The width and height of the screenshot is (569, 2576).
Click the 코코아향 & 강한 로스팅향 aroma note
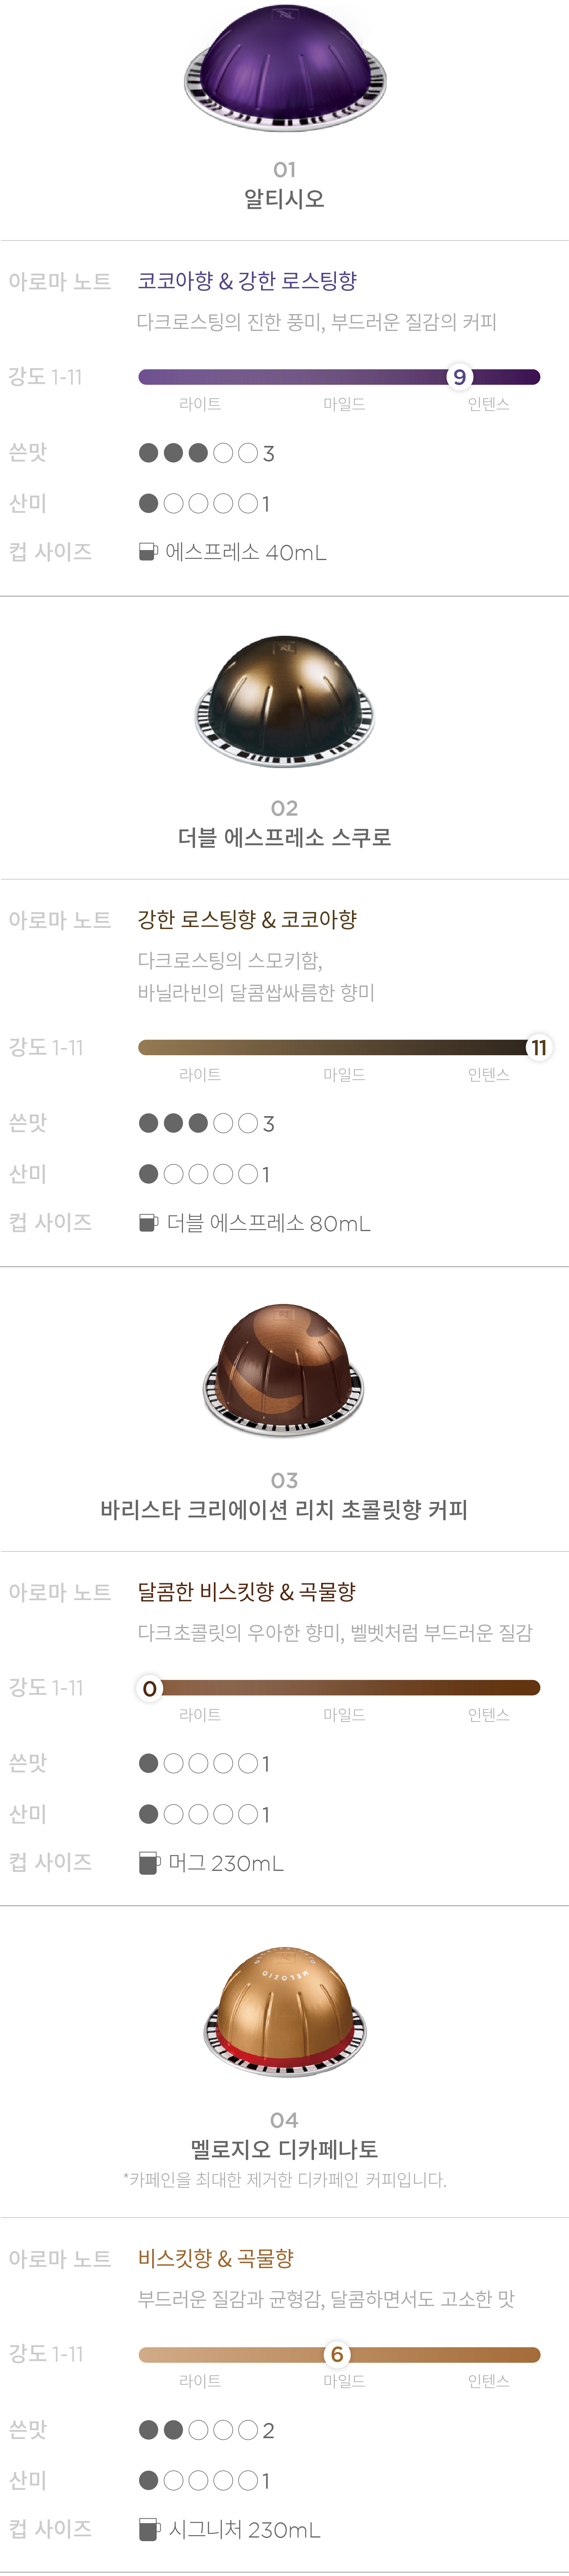click(x=247, y=281)
